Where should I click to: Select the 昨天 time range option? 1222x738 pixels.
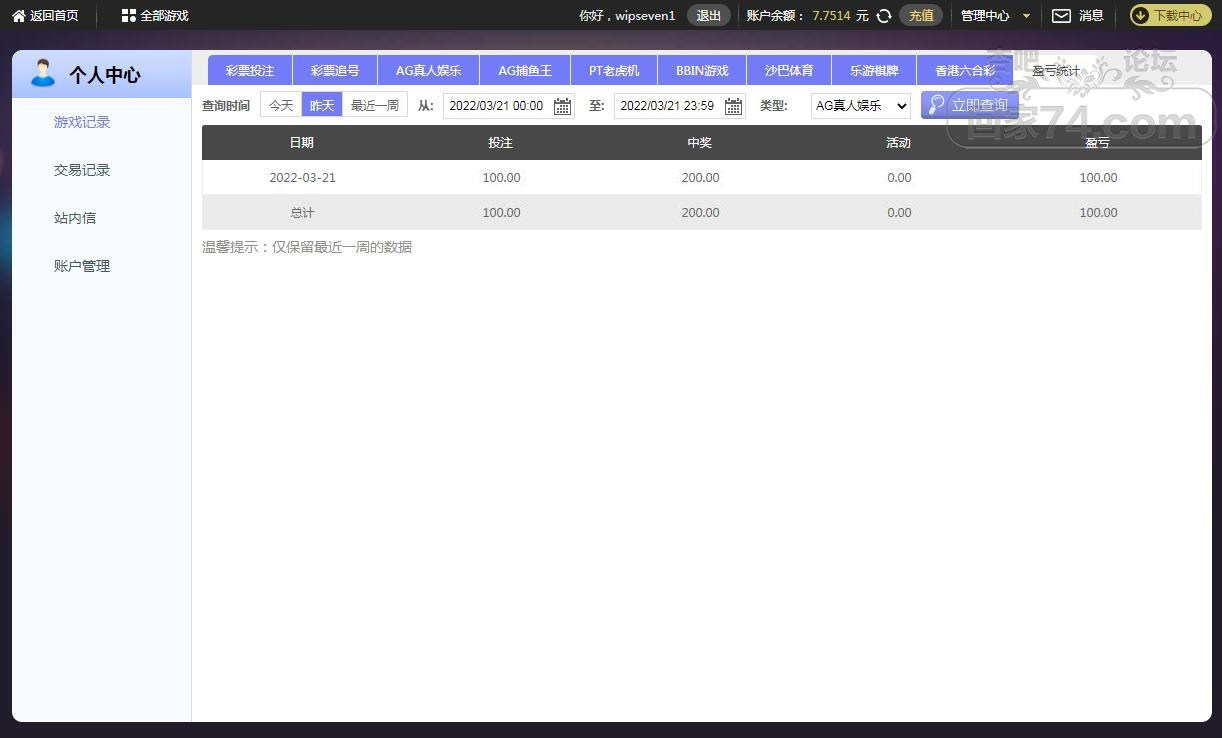click(322, 105)
